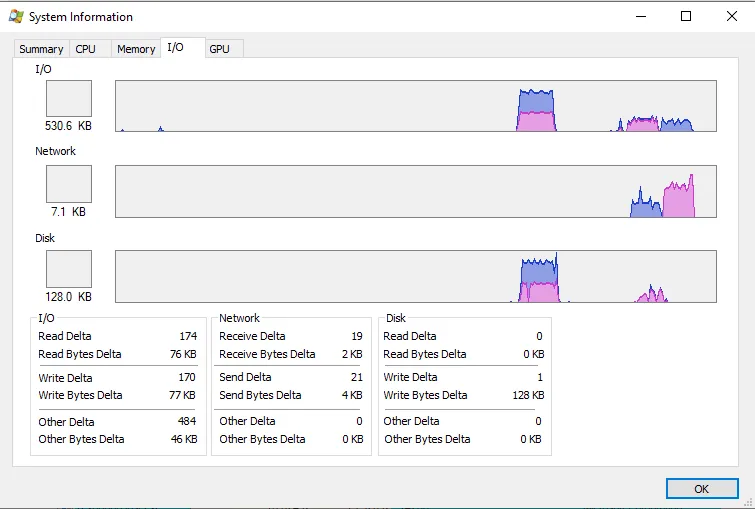
Task: Maximize the System Information window
Action: pyautogui.click(x=686, y=16)
